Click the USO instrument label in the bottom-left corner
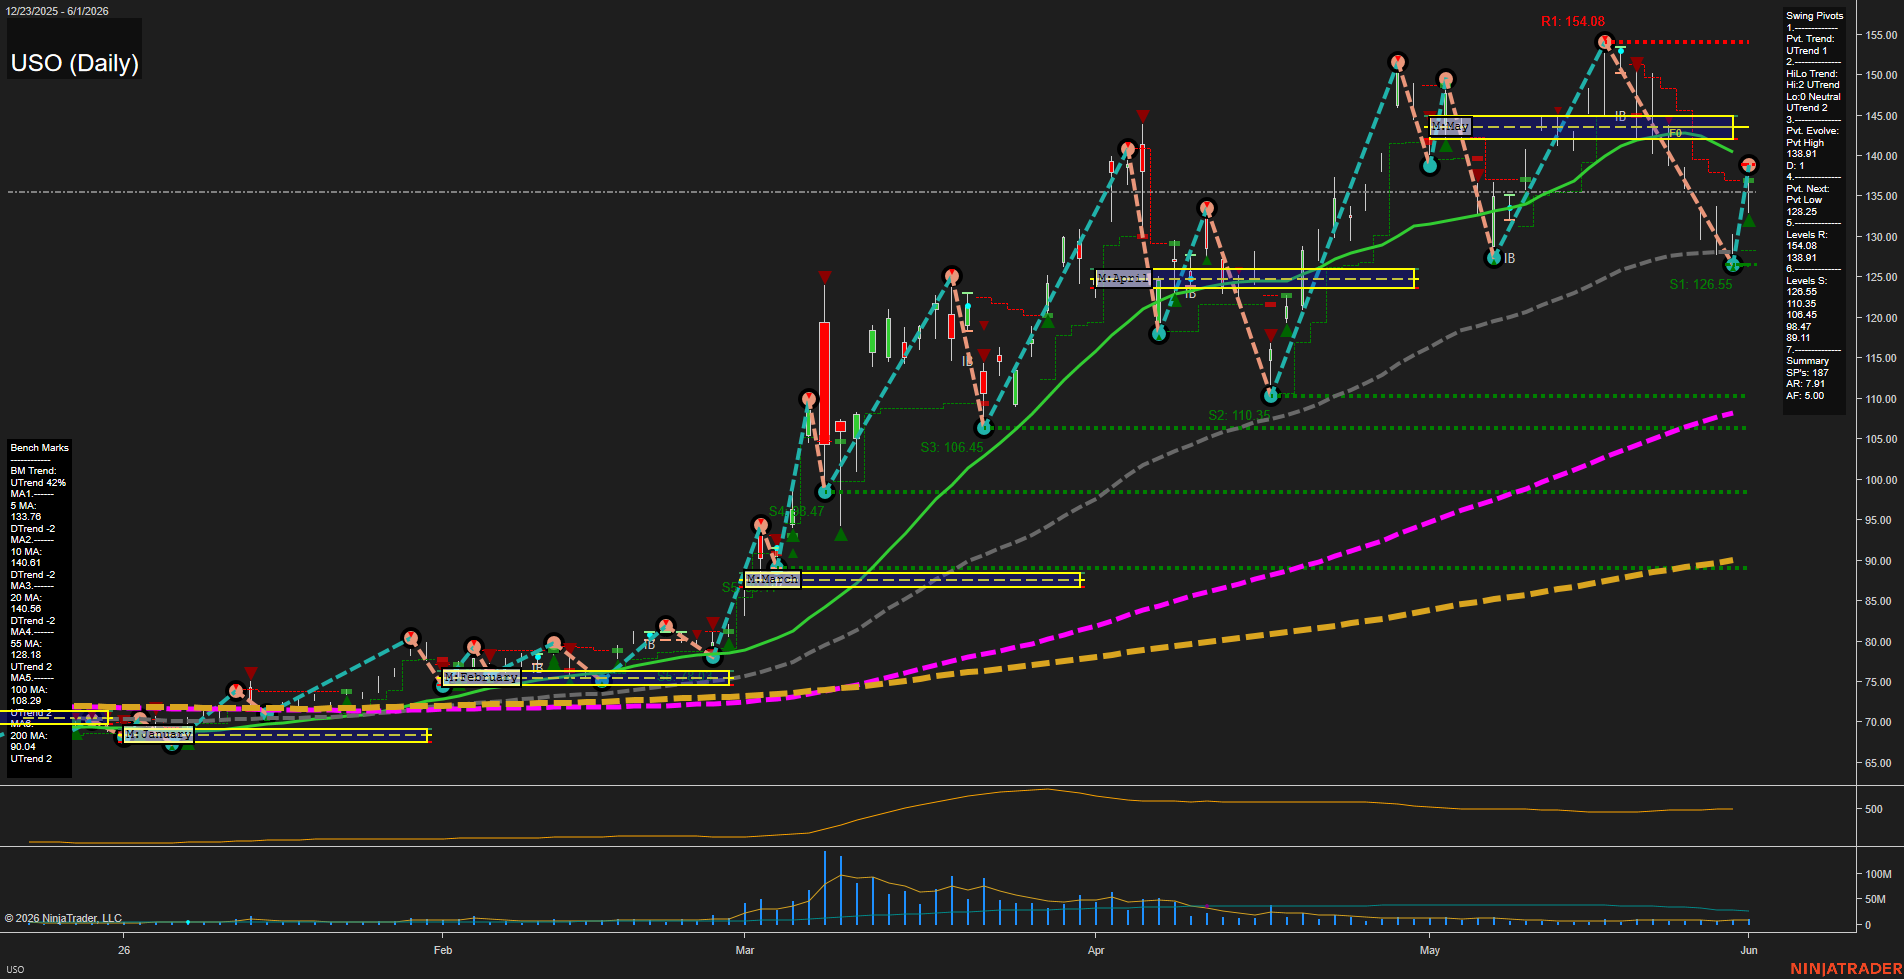Screen dimensions: 1904x979 coord(15,969)
